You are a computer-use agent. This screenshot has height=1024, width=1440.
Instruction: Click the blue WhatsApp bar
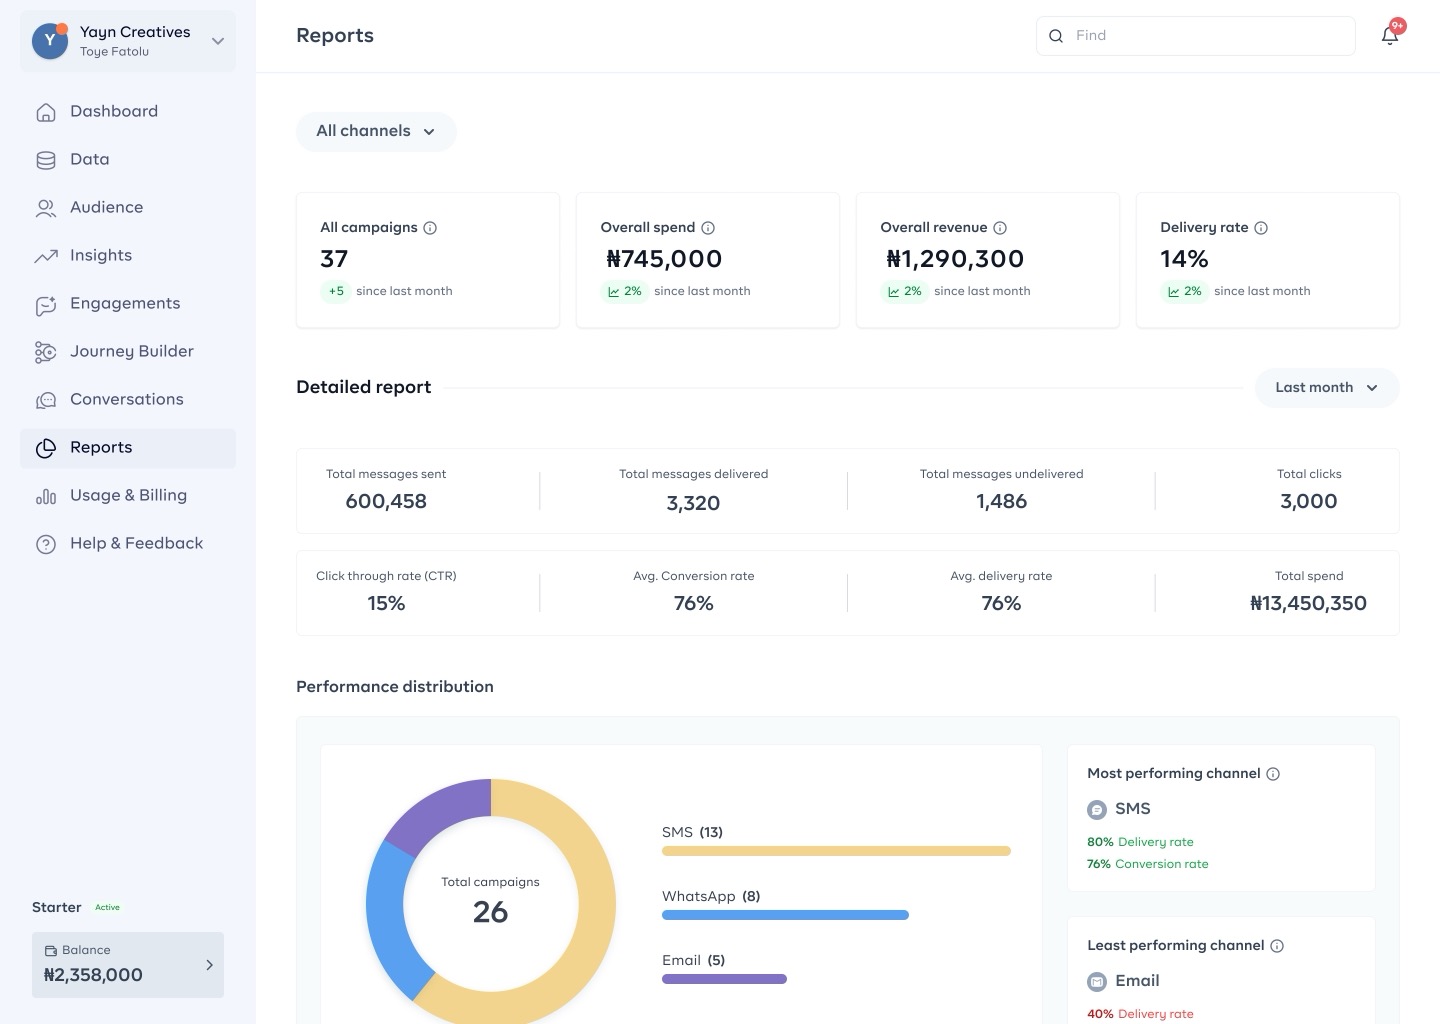coord(785,916)
